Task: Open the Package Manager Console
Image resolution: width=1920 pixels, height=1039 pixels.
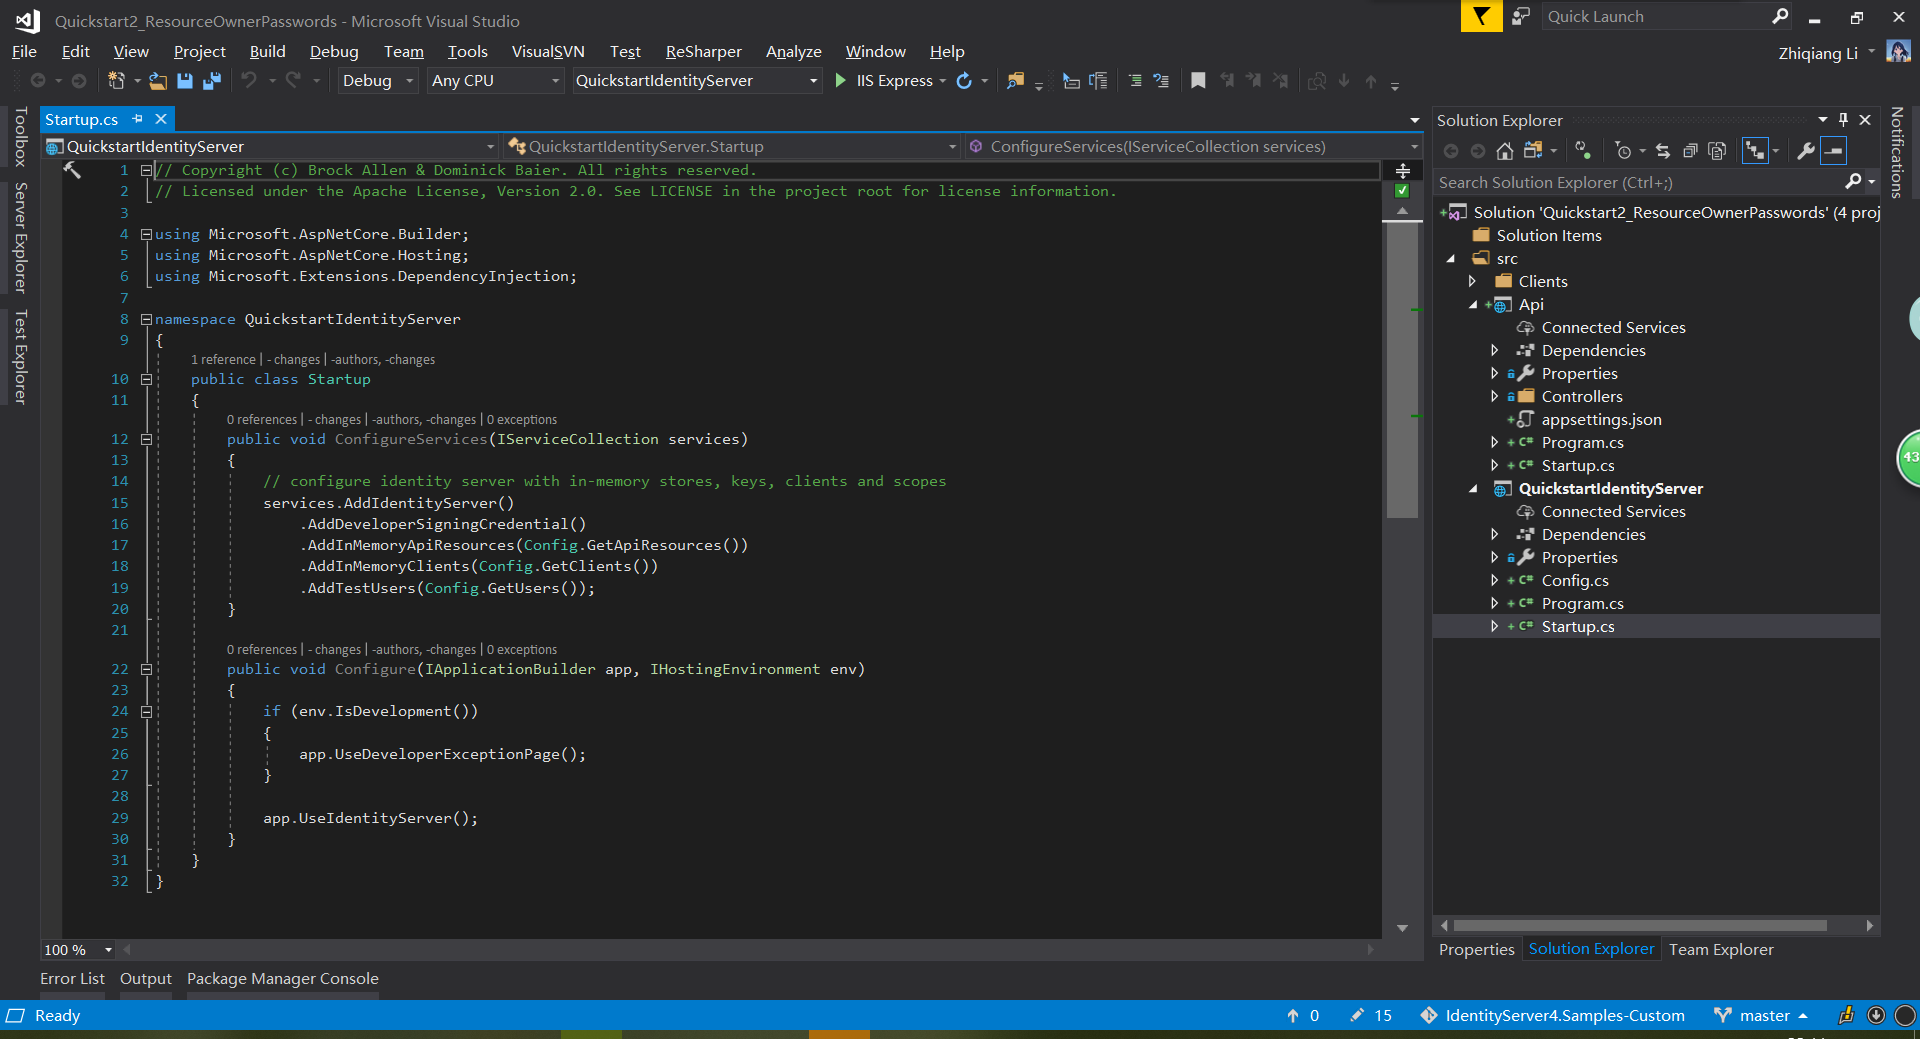Action: (282, 979)
